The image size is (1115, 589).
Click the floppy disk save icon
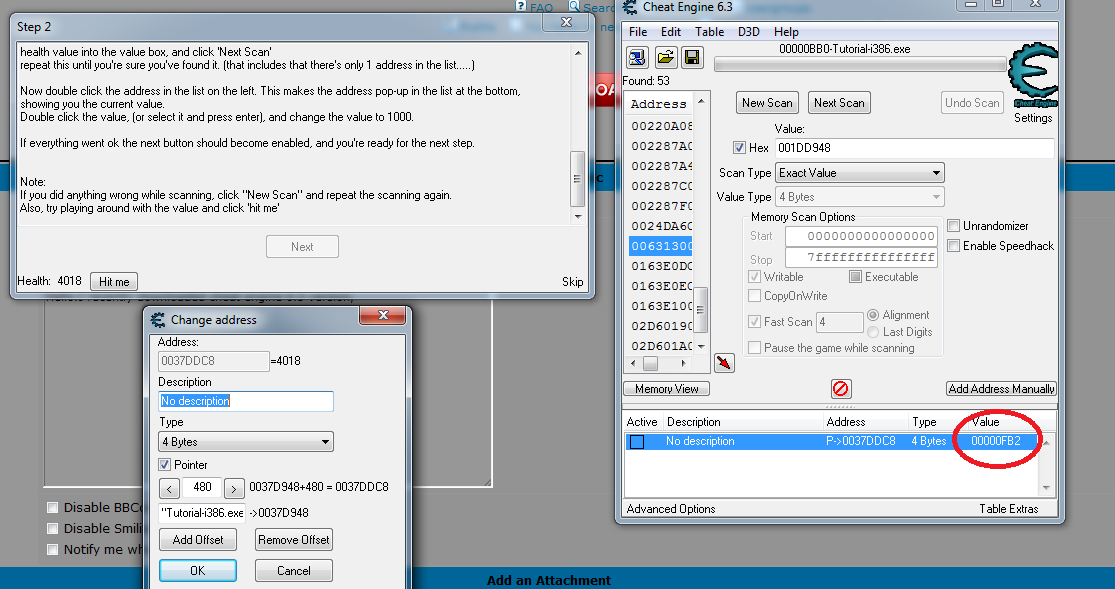(x=692, y=58)
